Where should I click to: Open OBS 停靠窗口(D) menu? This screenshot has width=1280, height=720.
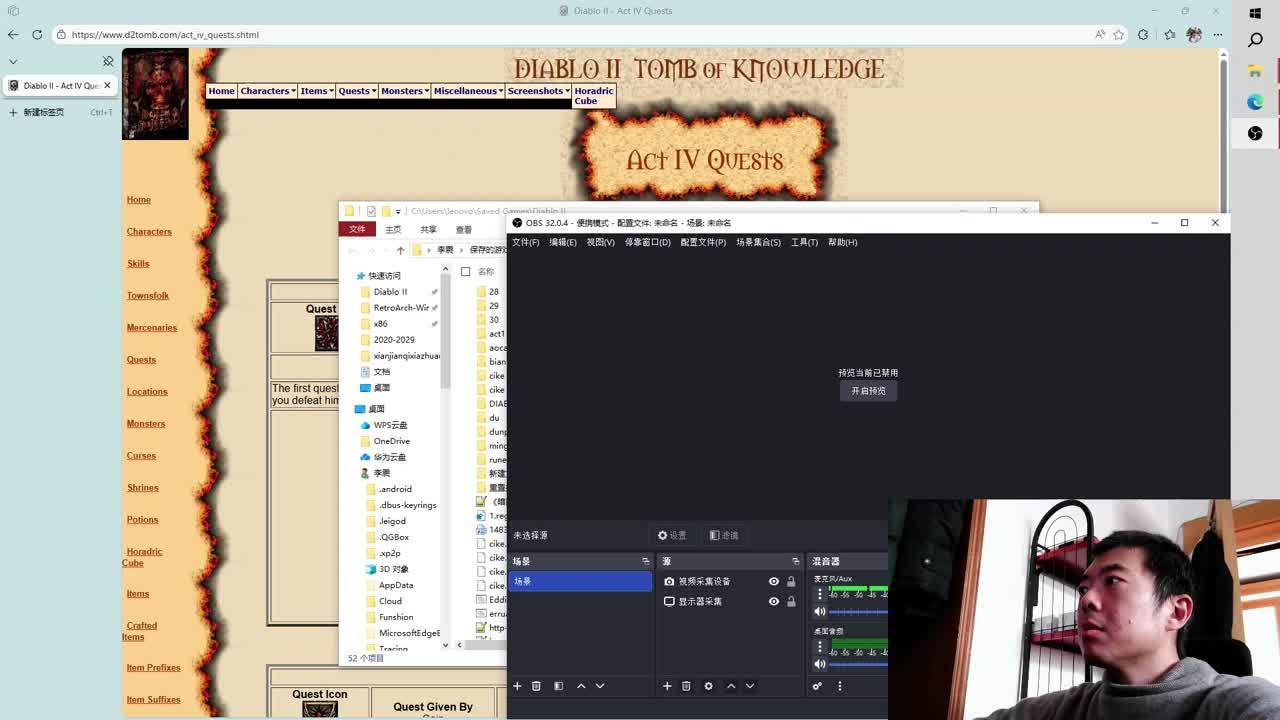tap(647, 242)
